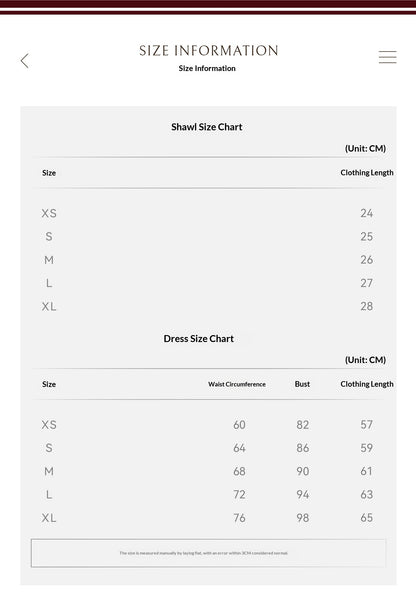
Task: Click the dress chart Clothing Length header
Action: (x=367, y=384)
